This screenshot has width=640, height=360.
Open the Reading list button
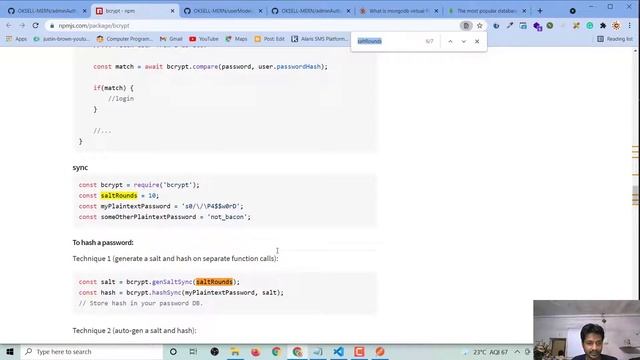[615, 39]
